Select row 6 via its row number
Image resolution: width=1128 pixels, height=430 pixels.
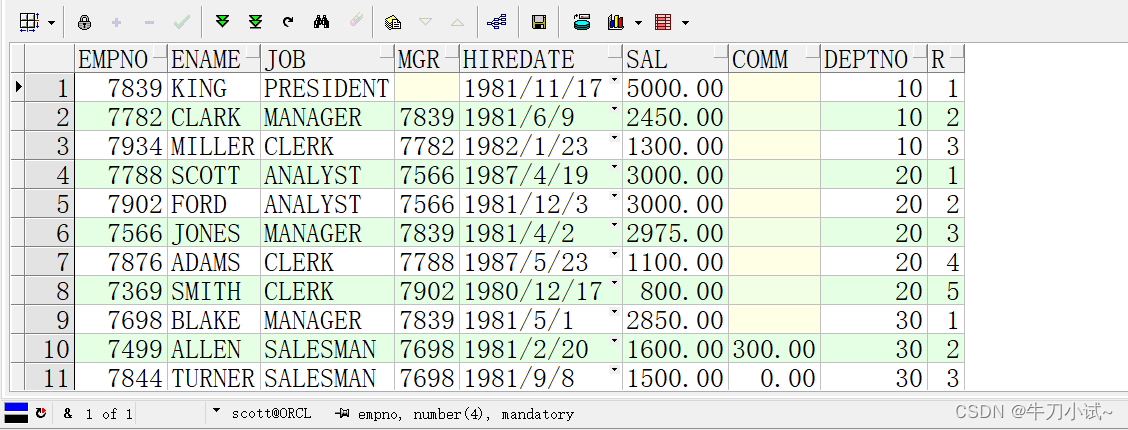[x=49, y=233]
